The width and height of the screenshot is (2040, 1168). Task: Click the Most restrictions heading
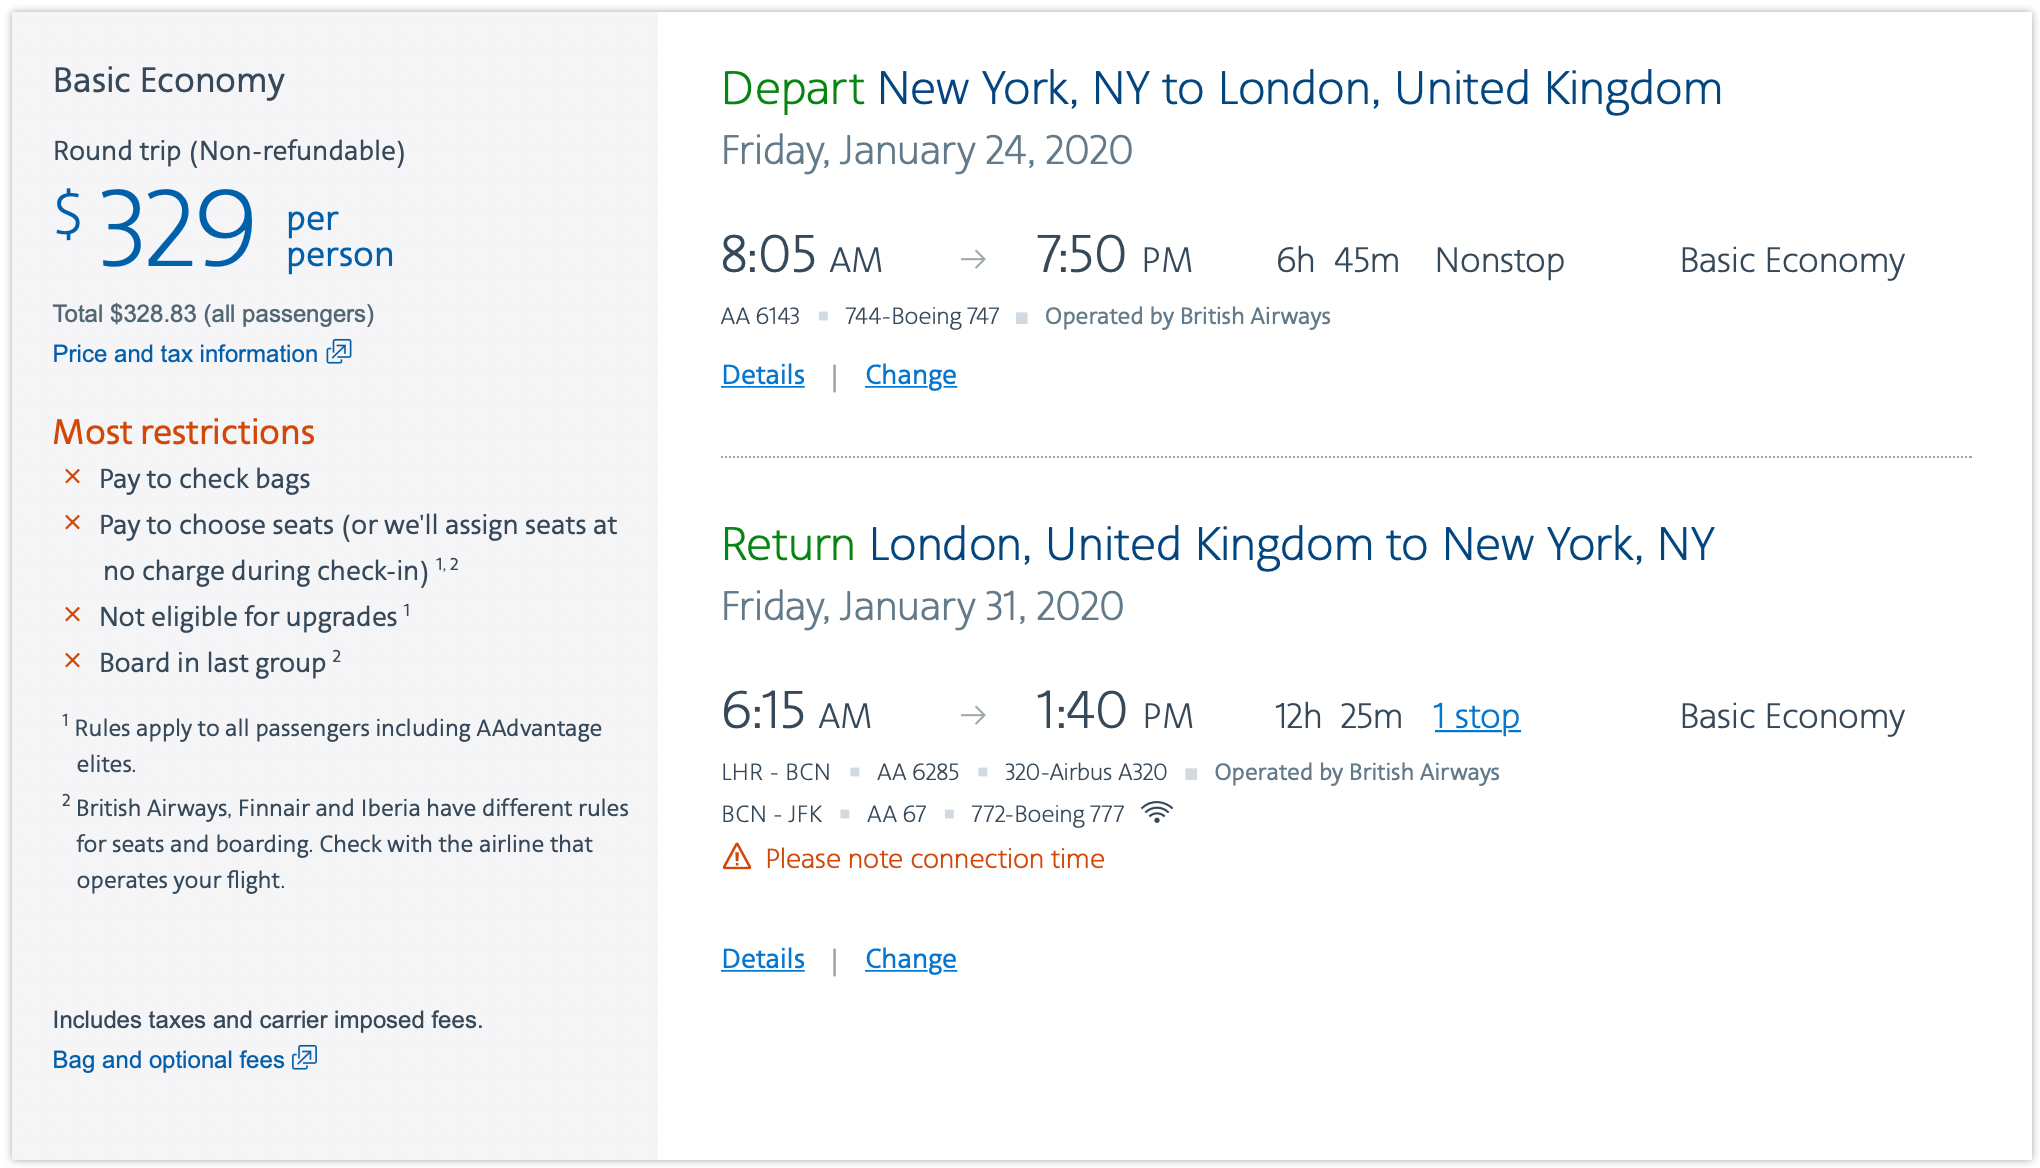point(184,432)
